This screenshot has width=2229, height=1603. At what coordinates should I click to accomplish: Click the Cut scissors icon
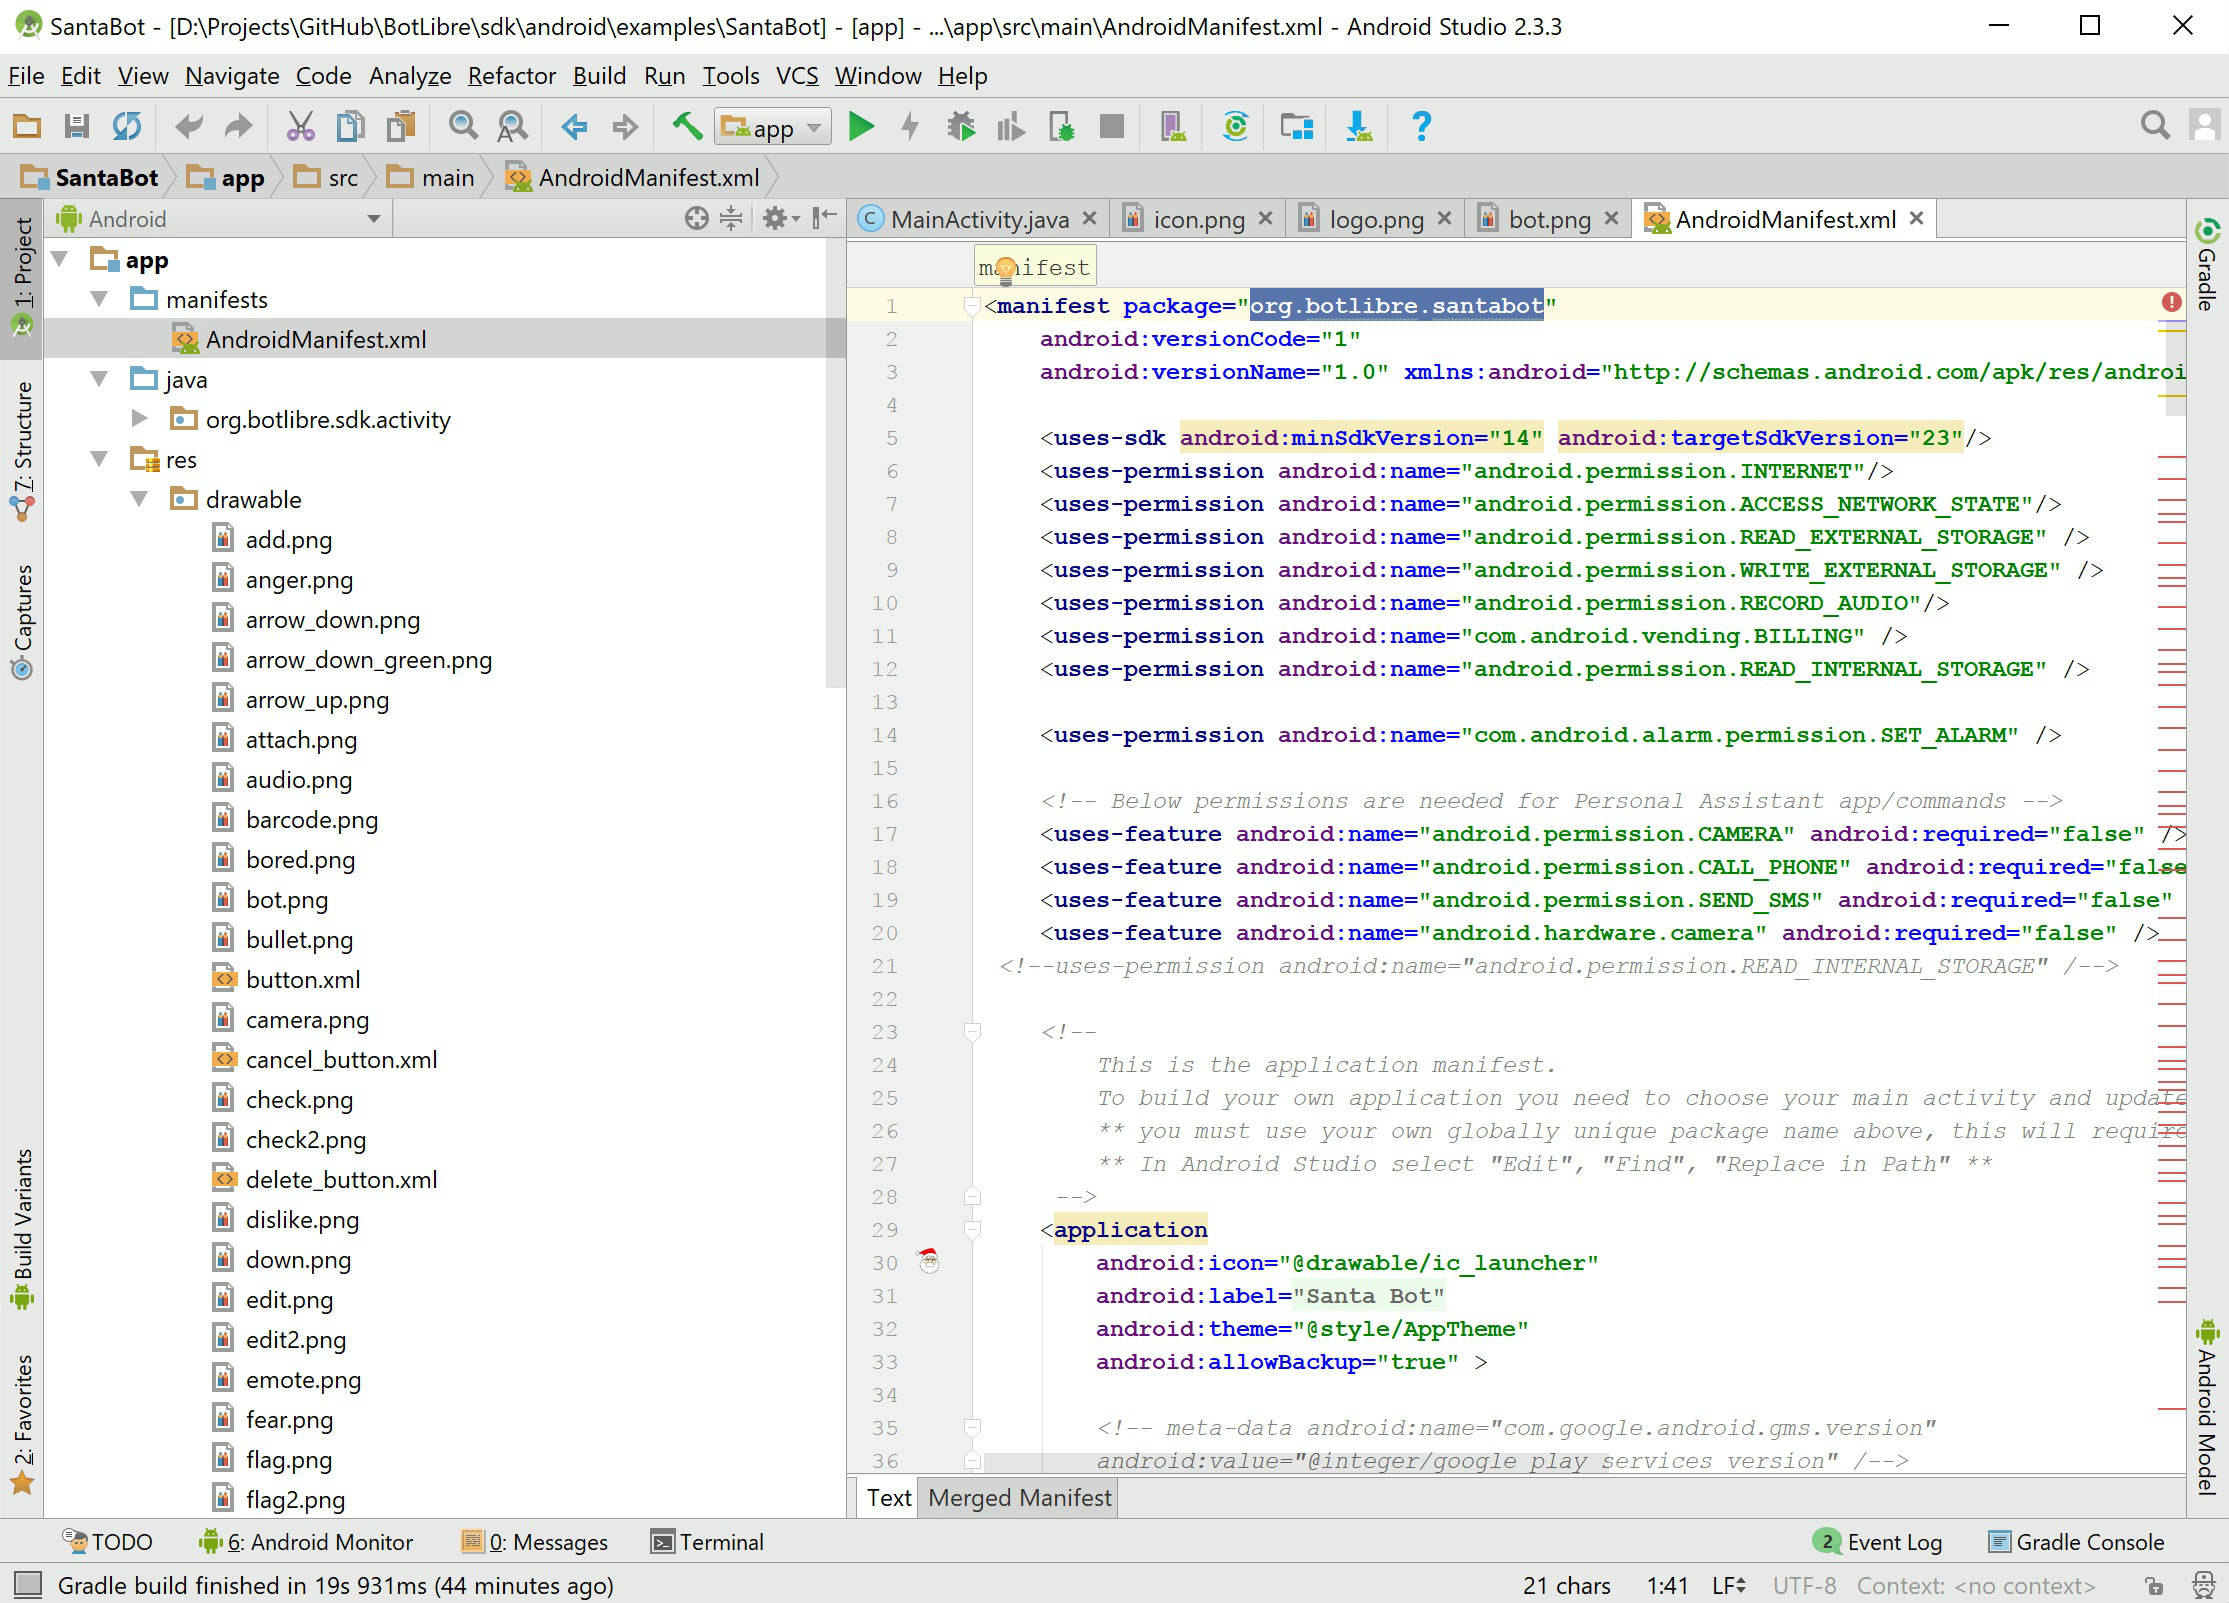point(300,127)
